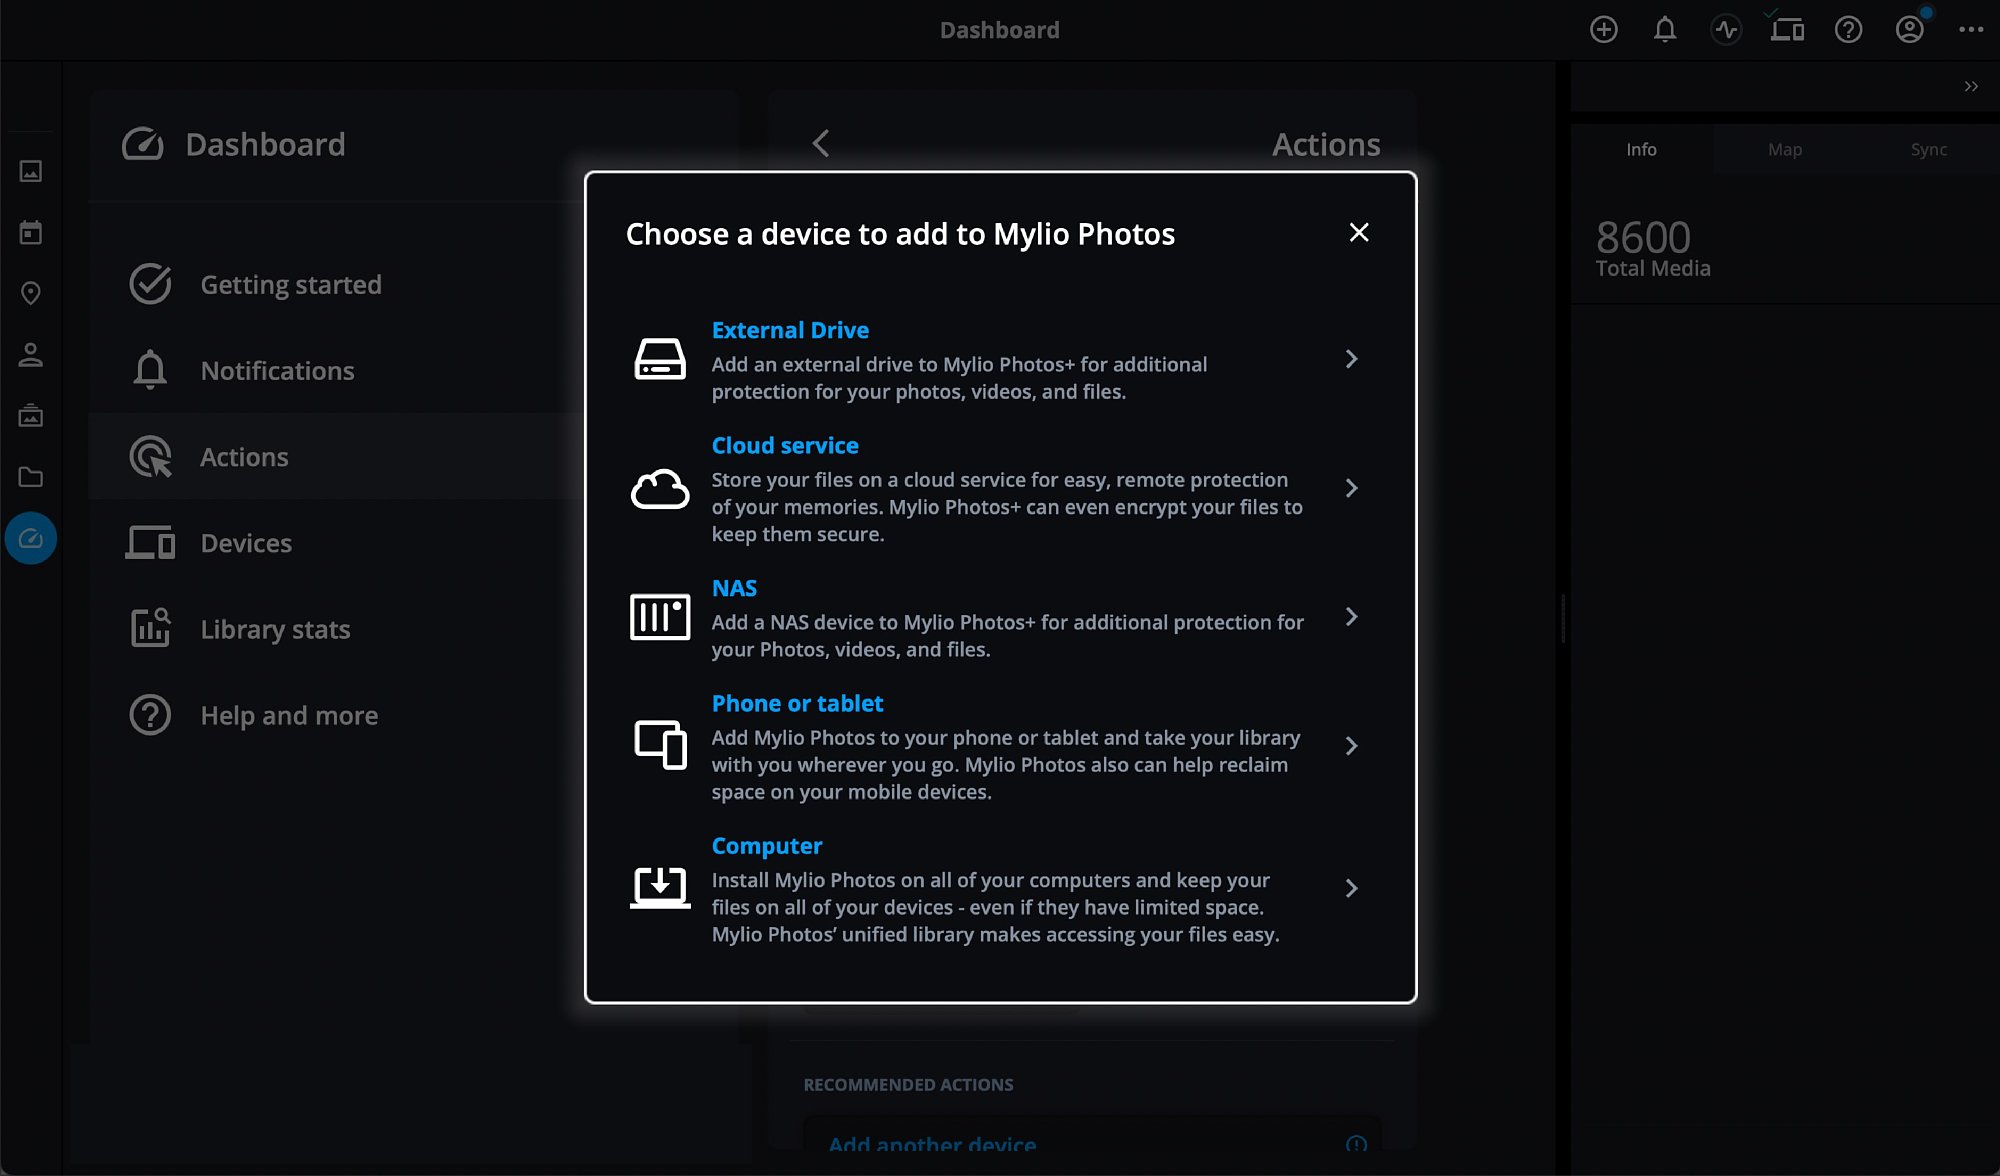The image size is (2000, 1176).
Task: Open Getting started in Dashboard menu
Action: pos(337,284)
